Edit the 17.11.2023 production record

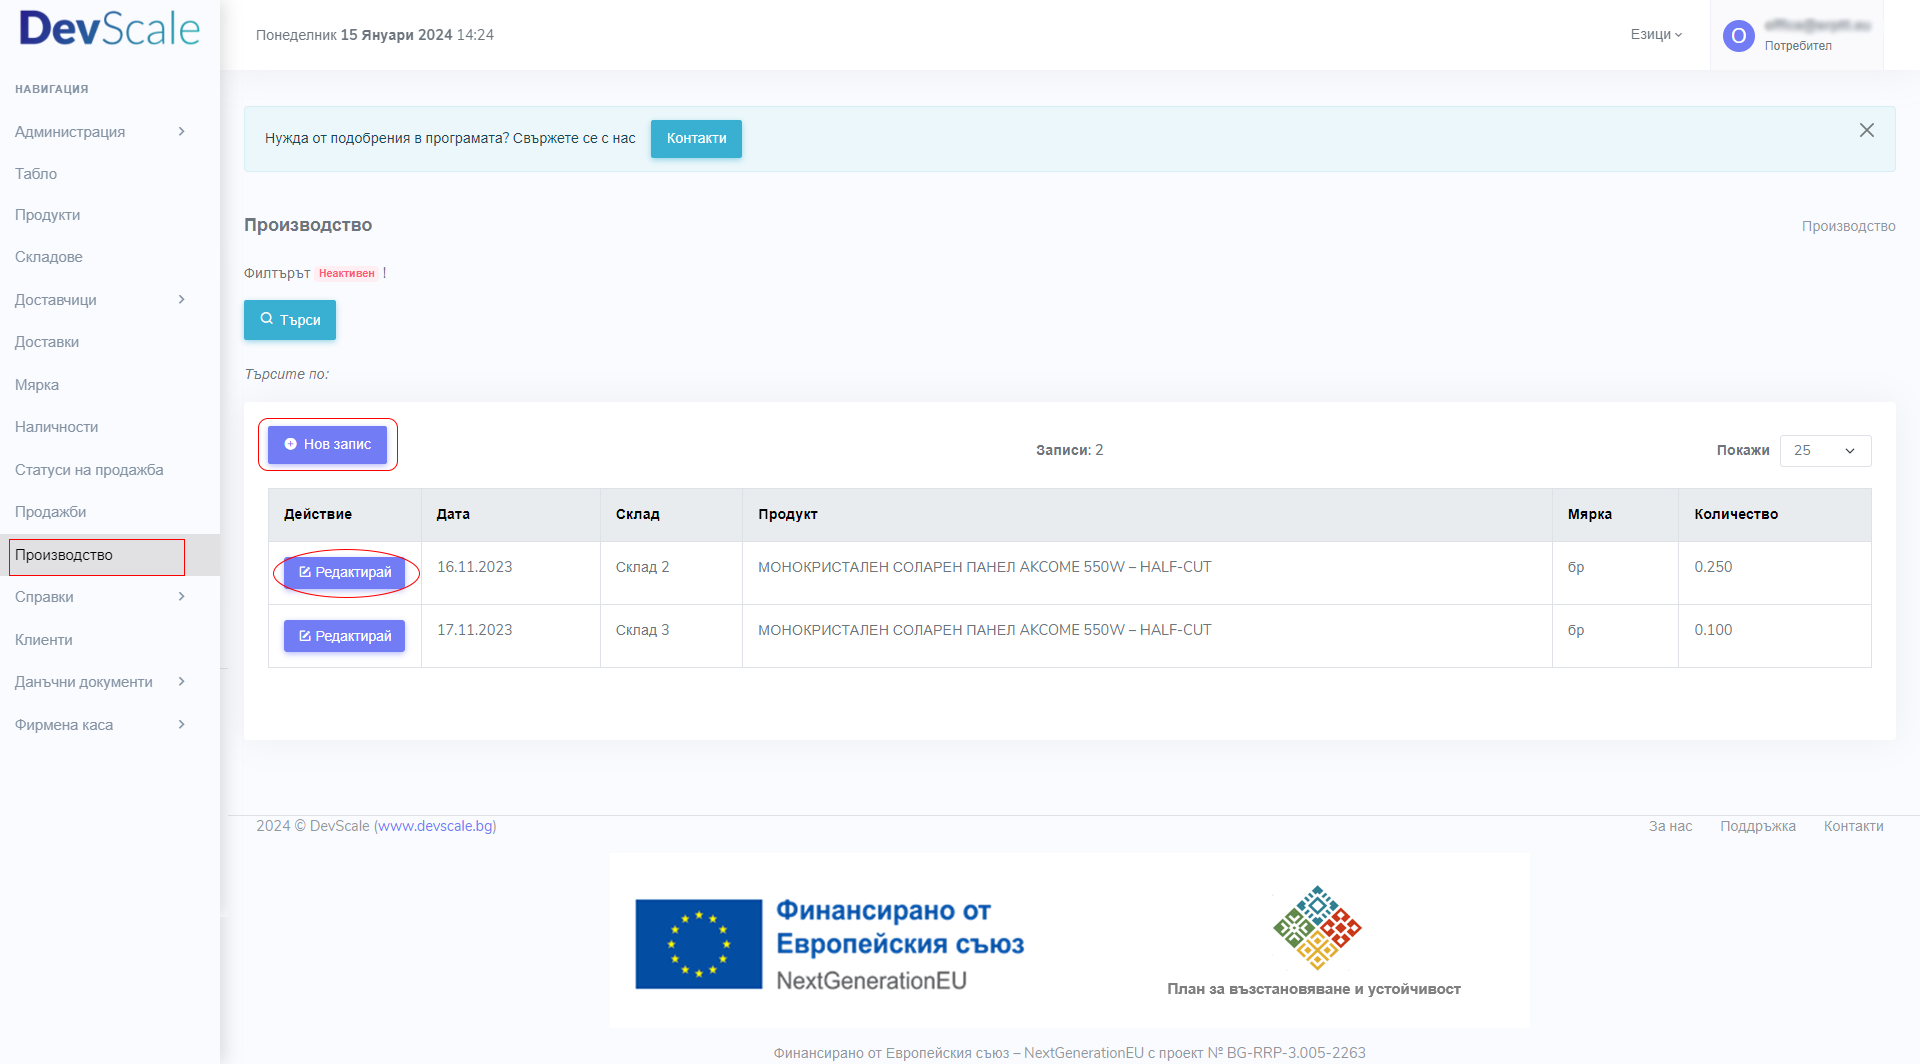(x=344, y=636)
